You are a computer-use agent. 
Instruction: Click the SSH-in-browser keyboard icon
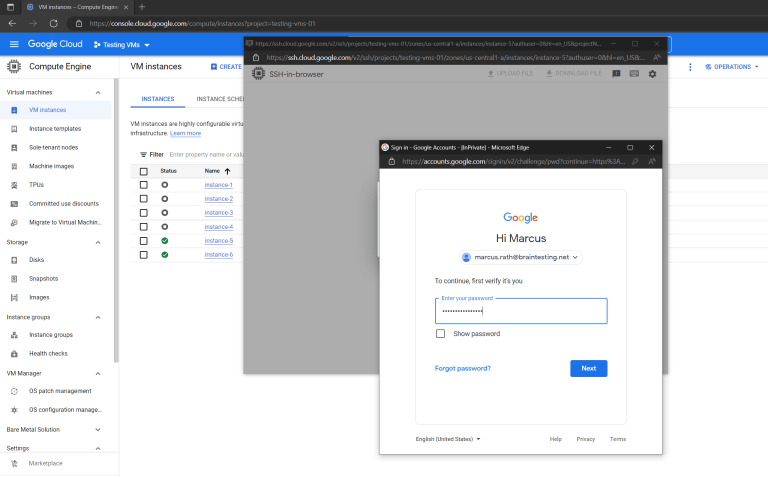point(634,74)
